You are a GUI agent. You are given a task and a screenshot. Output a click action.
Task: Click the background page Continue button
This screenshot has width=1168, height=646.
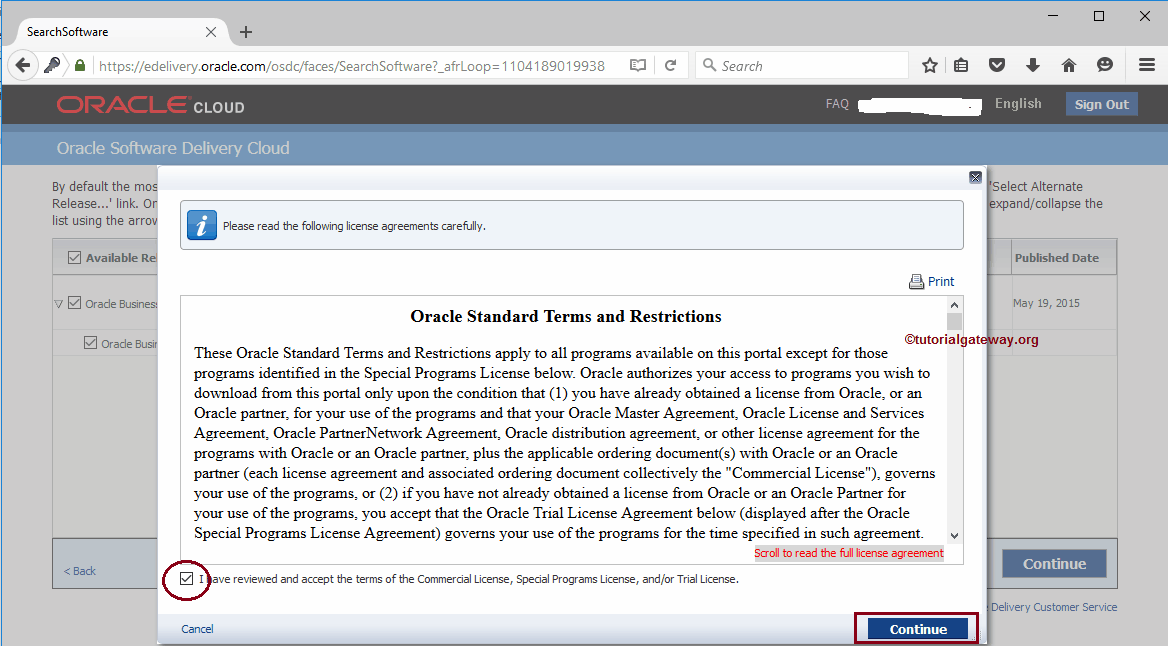point(1054,564)
